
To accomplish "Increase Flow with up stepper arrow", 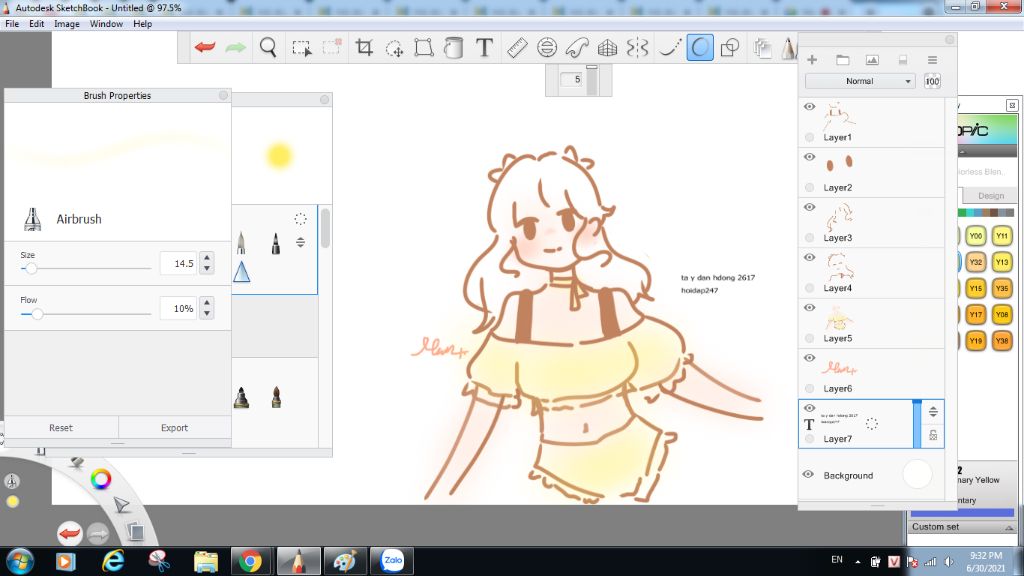I will coord(207,303).
